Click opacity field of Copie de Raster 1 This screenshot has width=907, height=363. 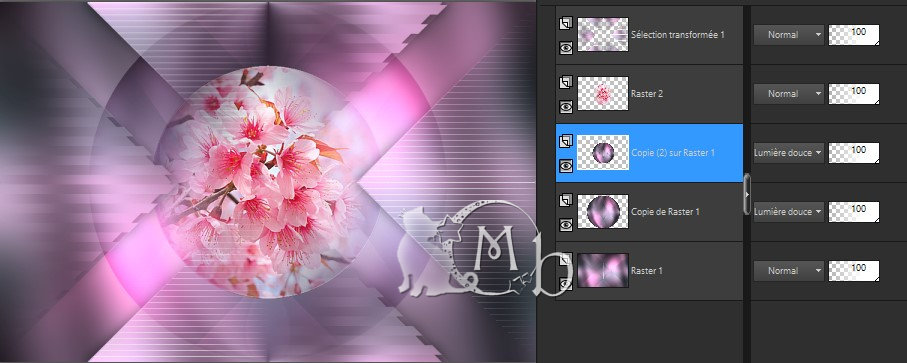(x=854, y=212)
